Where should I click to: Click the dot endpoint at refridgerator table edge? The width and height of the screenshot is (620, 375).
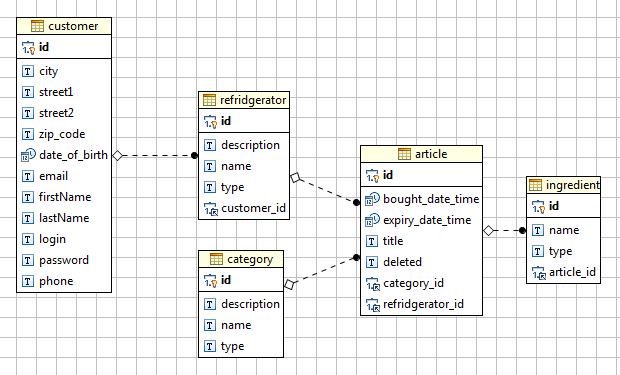pyautogui.click(x=194, y=155)
